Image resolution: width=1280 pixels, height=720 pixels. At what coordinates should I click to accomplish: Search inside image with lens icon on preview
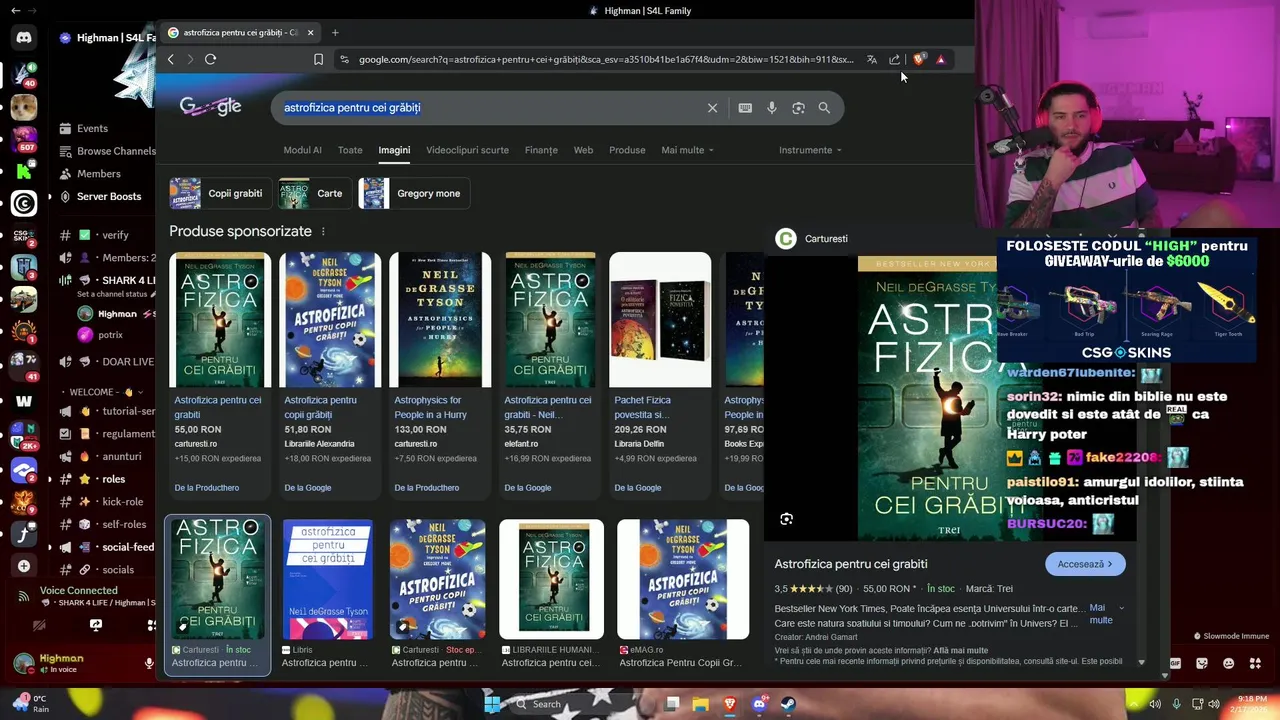[787, 519]
